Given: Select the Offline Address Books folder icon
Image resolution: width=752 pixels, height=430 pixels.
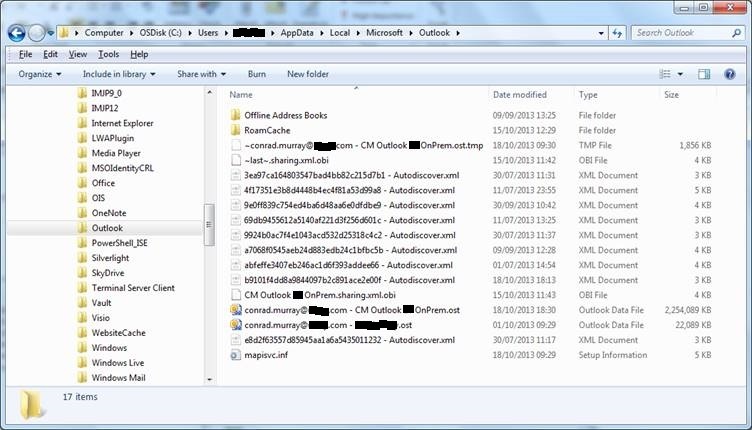Looking at the screenshot, I should click(235, 115).
